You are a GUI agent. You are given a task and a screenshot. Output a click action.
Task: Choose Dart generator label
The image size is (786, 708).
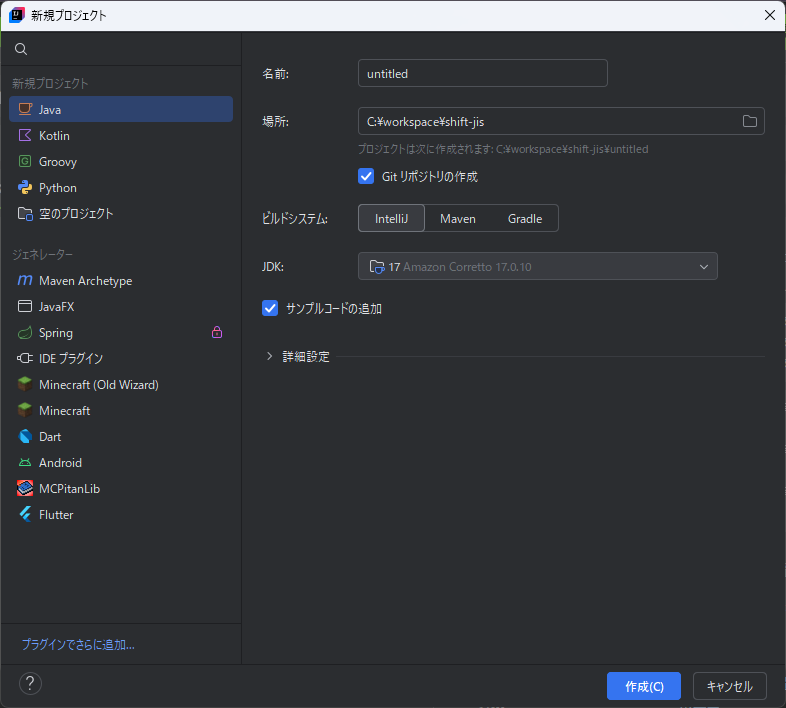[x=50, y=437]
